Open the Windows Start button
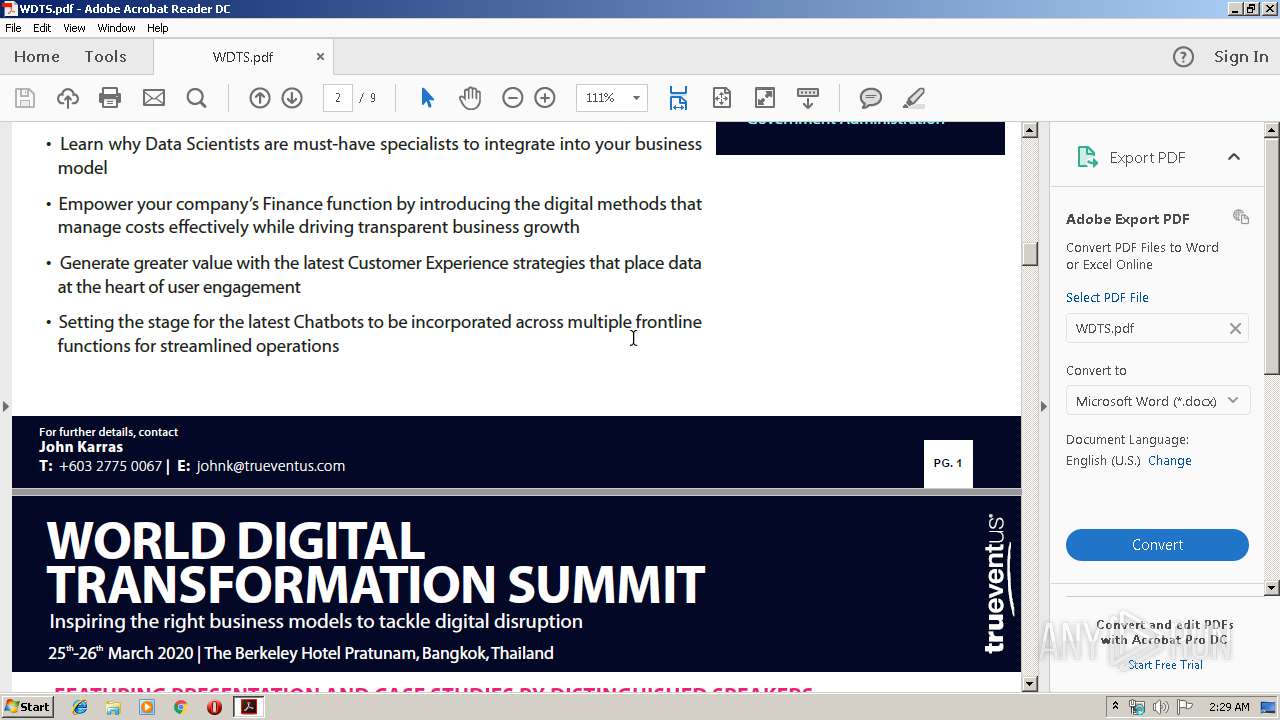Screen dimensions: 1280x720 pyautogui.click(x=28, y=707)
